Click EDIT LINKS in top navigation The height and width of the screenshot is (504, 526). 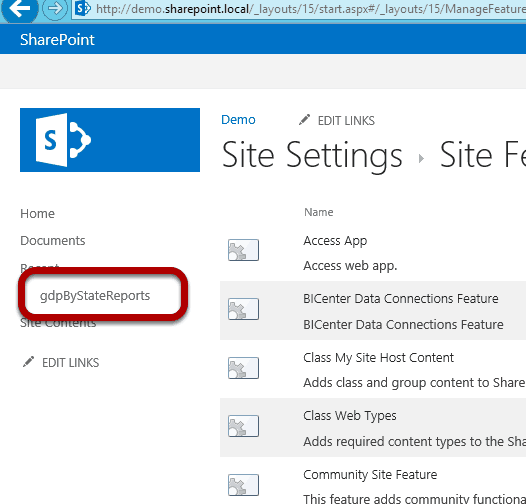tap(346, 120)
